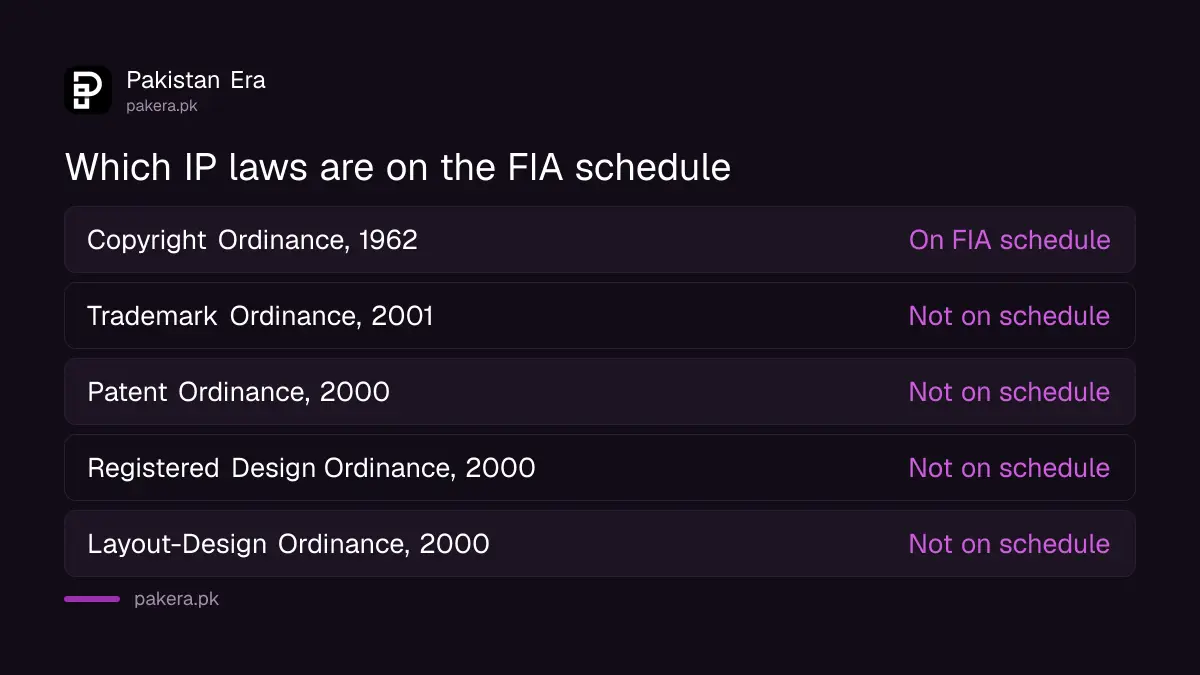Select the Patent Ordinance, 2000 row
Image resolution: width=1200 pixels, height=675 pixels.
coord(600,392)
